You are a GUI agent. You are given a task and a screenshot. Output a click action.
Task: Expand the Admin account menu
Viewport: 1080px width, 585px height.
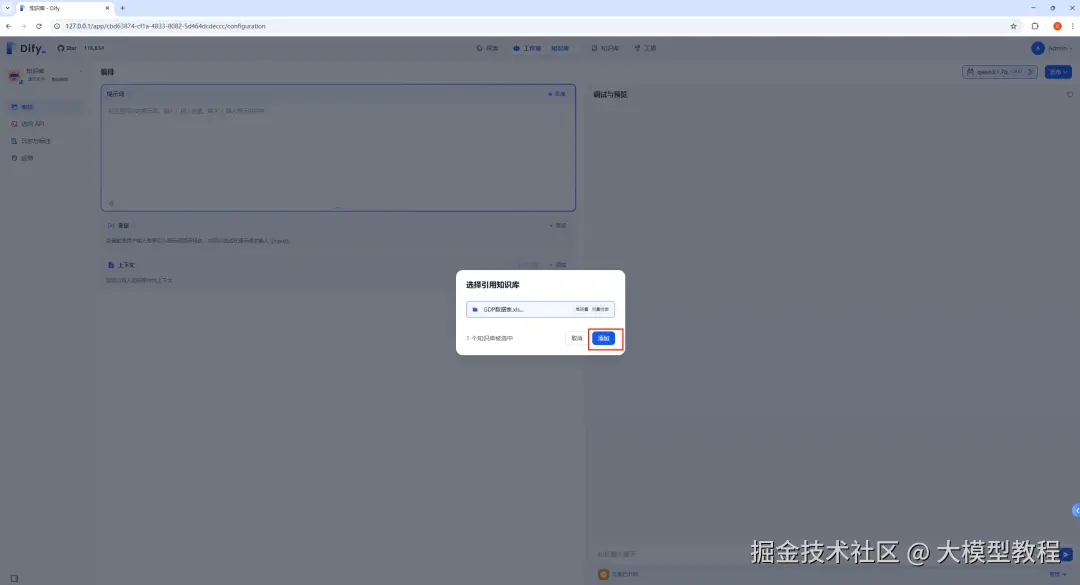[1052, 48]
